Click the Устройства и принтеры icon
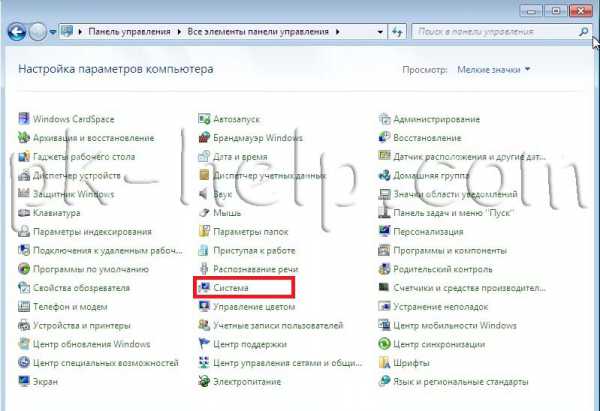The image size is (600, 411). coord(24,325)
